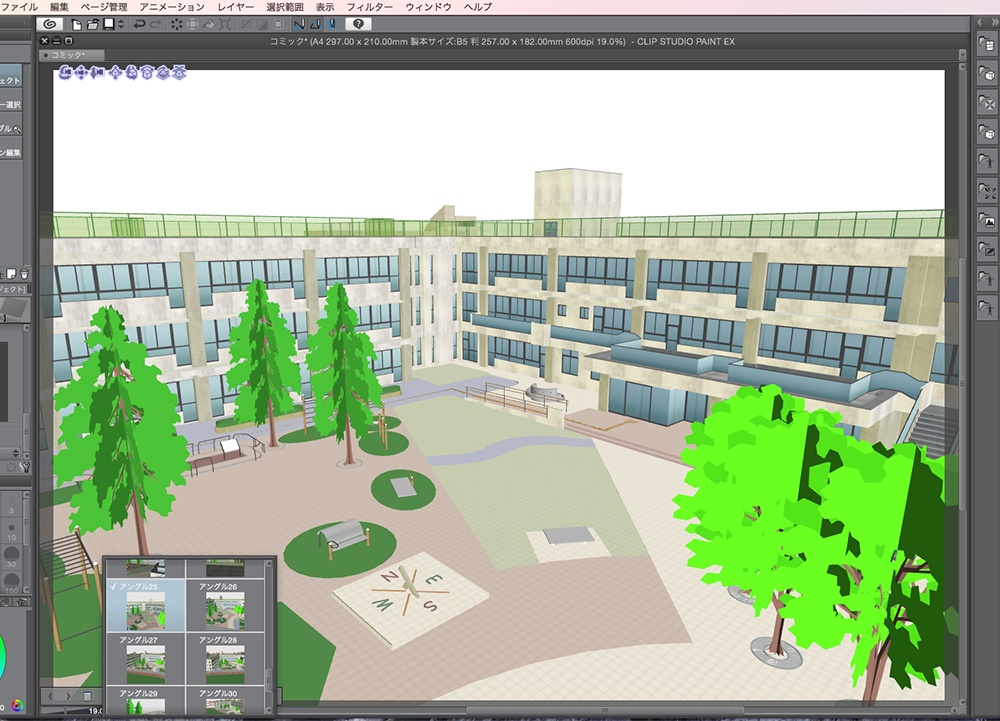Click the Save icon in the command bar
This screenshot has height=721, width=1000.
coord(108,24)
